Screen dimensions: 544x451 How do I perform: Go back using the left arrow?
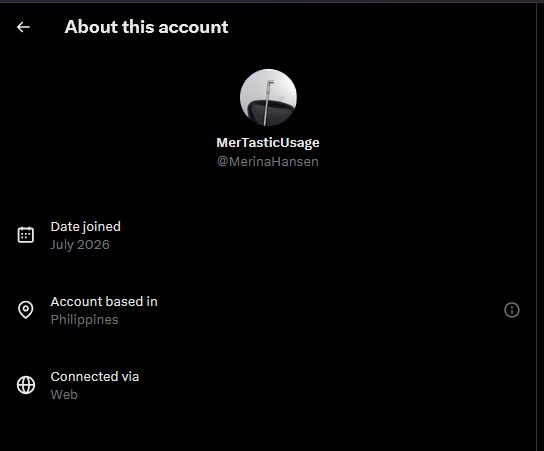pyautogui.click(x=23, y=27)
